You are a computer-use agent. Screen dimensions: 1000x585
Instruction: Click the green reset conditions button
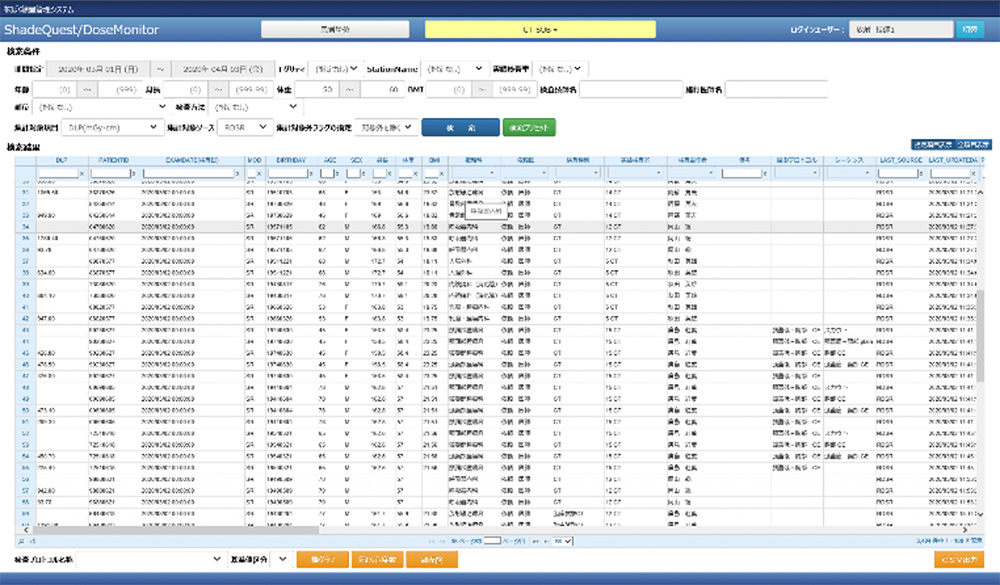[x=529, y=128]
